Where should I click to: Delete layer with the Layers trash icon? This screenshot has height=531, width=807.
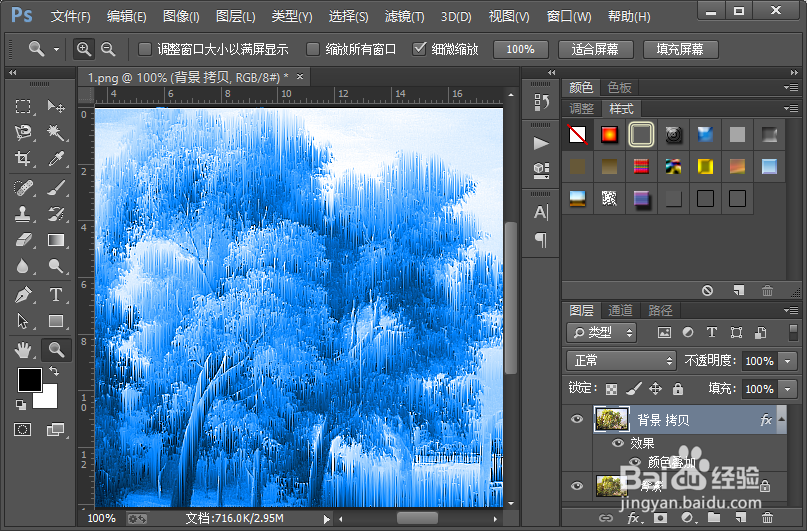tap(767, 518)
